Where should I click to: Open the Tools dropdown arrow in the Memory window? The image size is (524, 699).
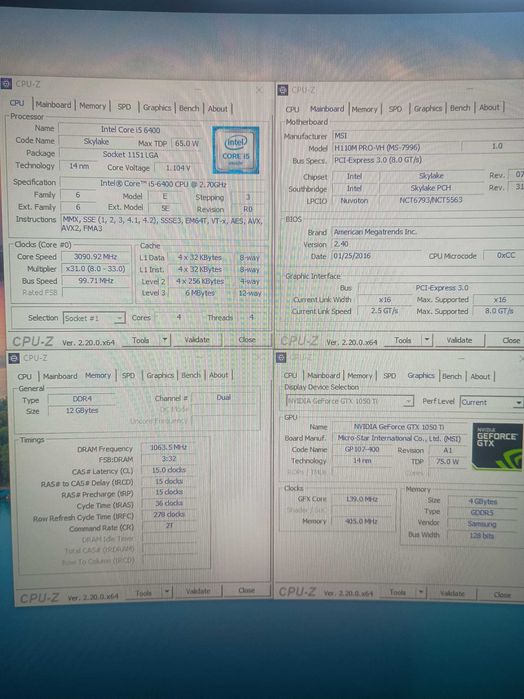click(166, 592)
